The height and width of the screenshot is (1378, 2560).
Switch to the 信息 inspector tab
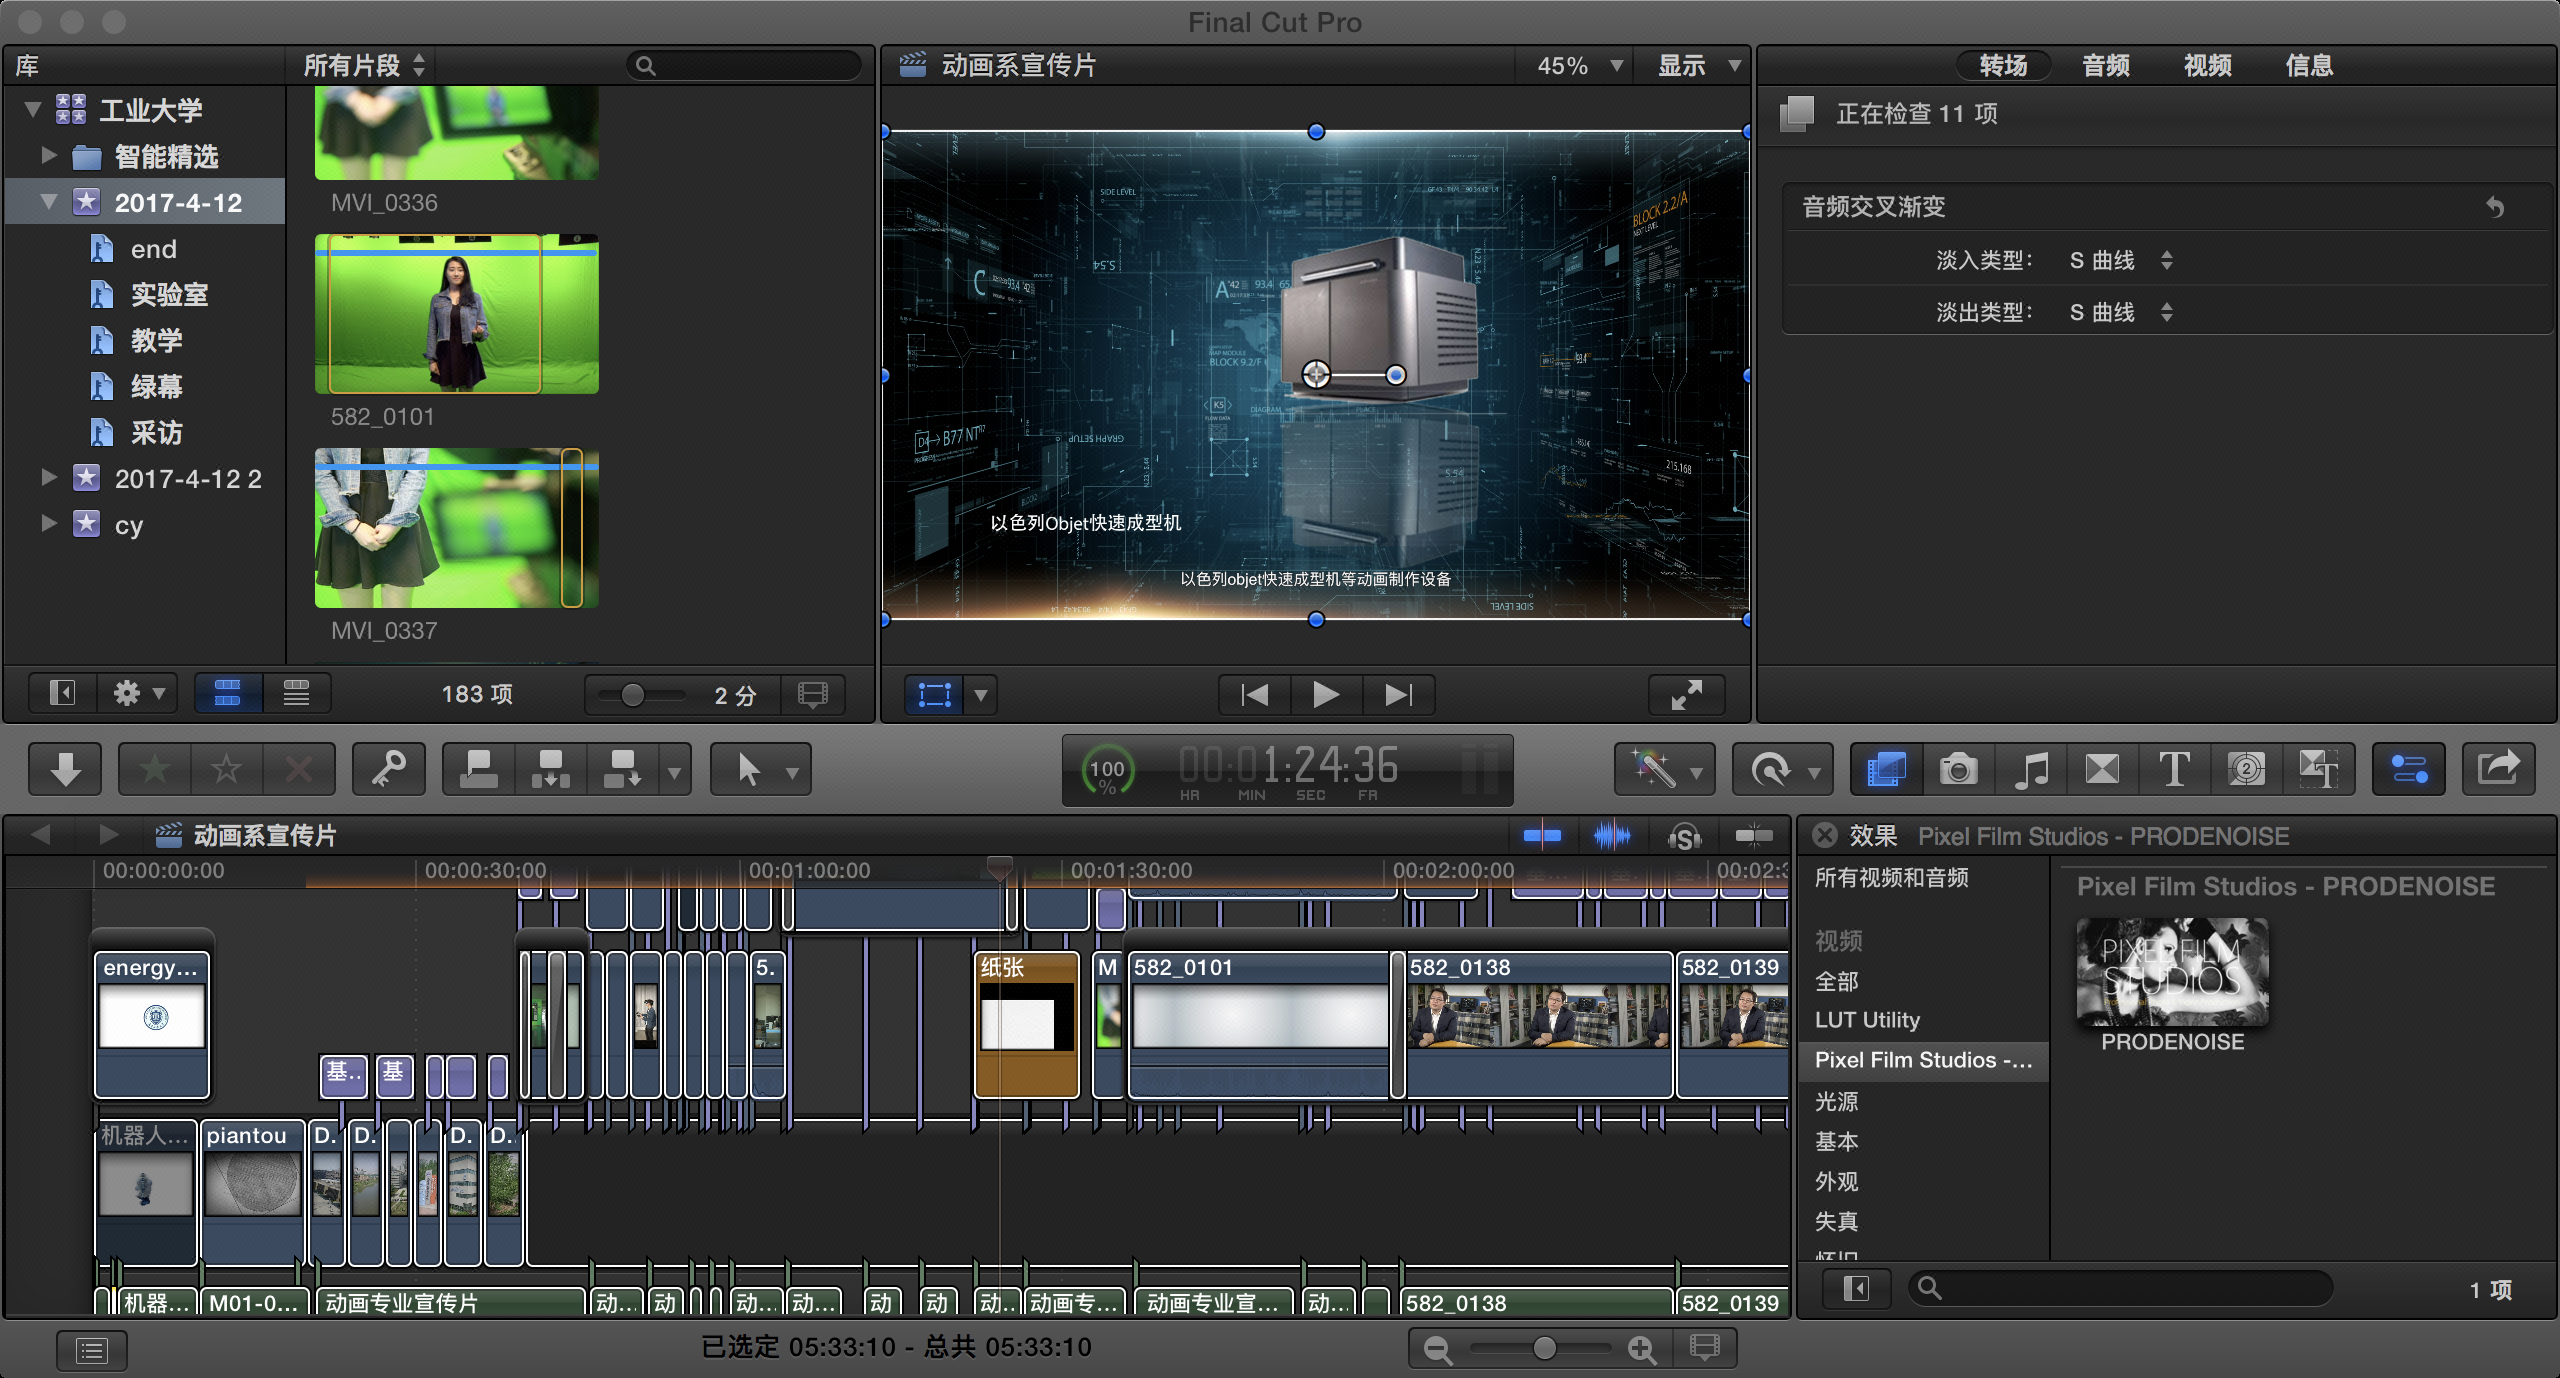[2308, 66]
